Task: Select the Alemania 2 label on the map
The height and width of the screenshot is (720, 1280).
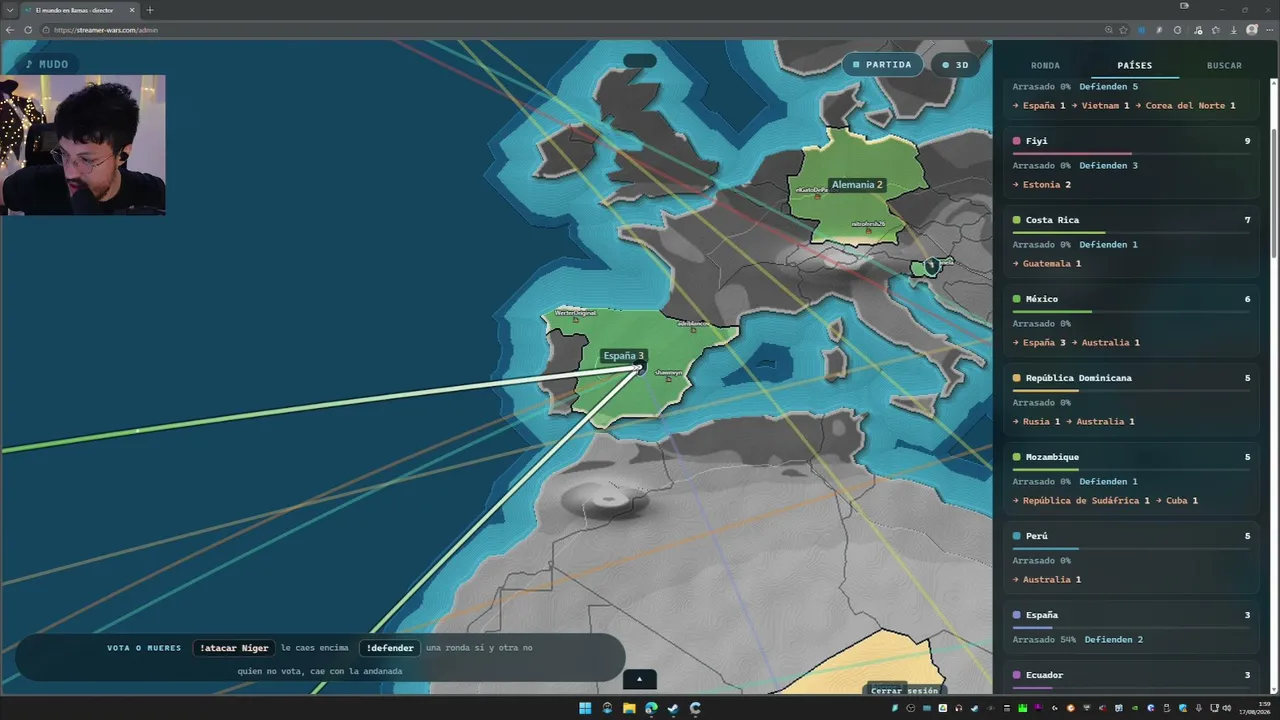Action: pyautogui.click(x=857, y=185)
